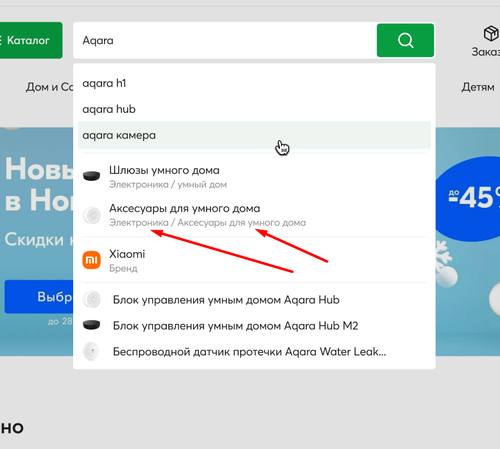Select suggestion "aqara hub"

[254, 109]
